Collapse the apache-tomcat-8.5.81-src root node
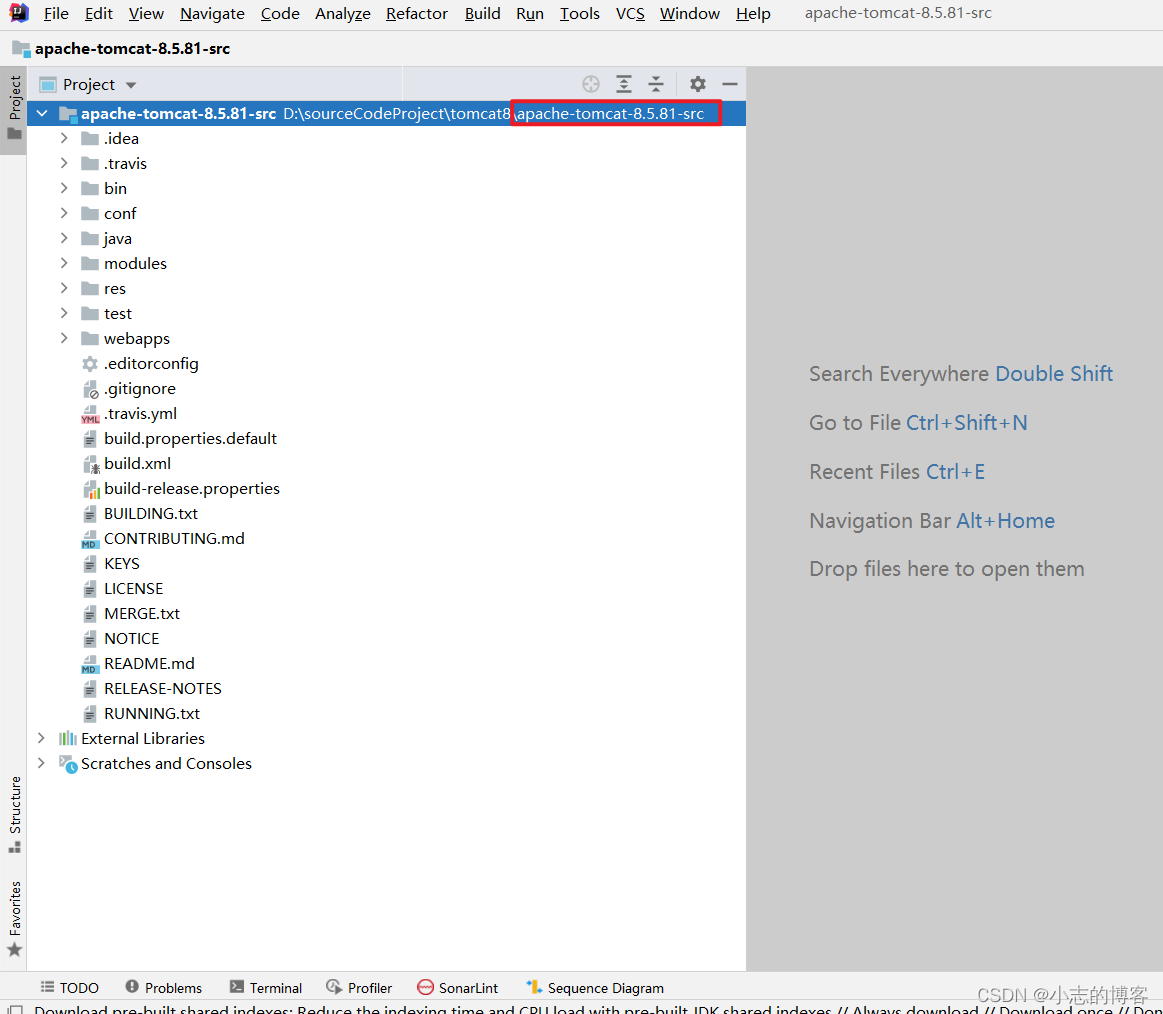 pyautogui.click(x=42, y=113)
